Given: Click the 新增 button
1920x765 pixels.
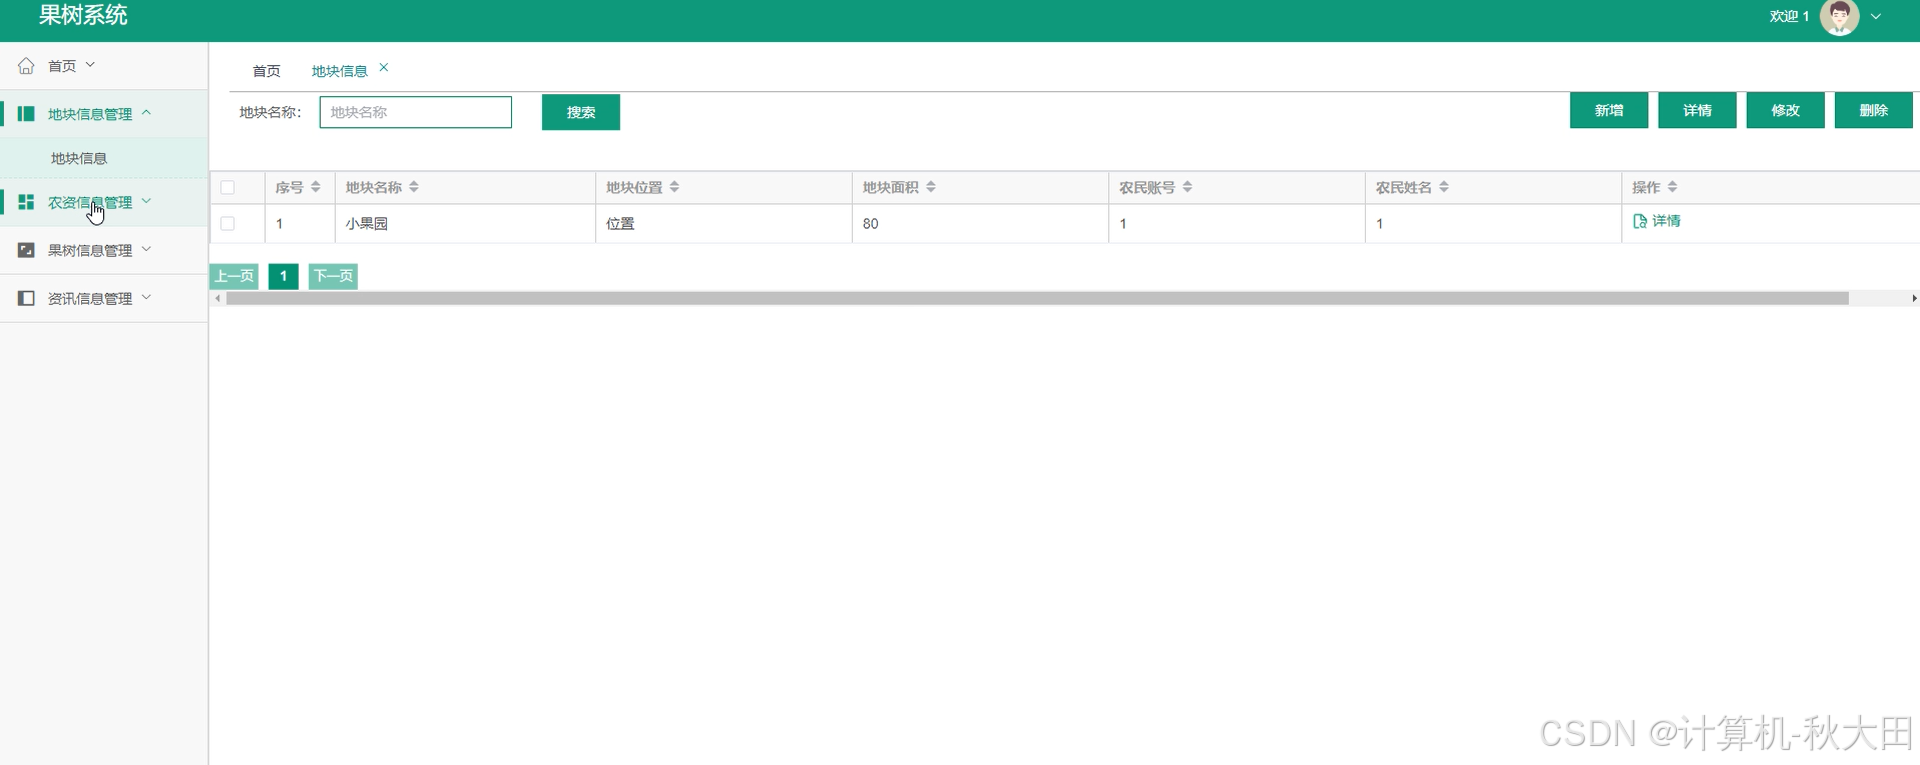Looking at the screenshot, I should click(1609, 110).
